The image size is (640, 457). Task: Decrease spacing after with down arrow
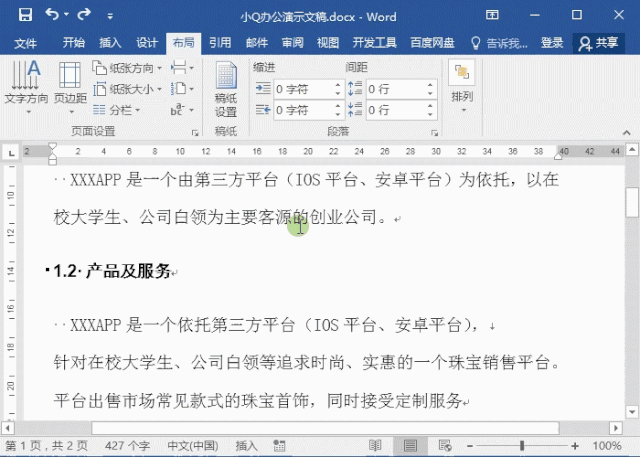pyautogui.click(x=430, y=115)
